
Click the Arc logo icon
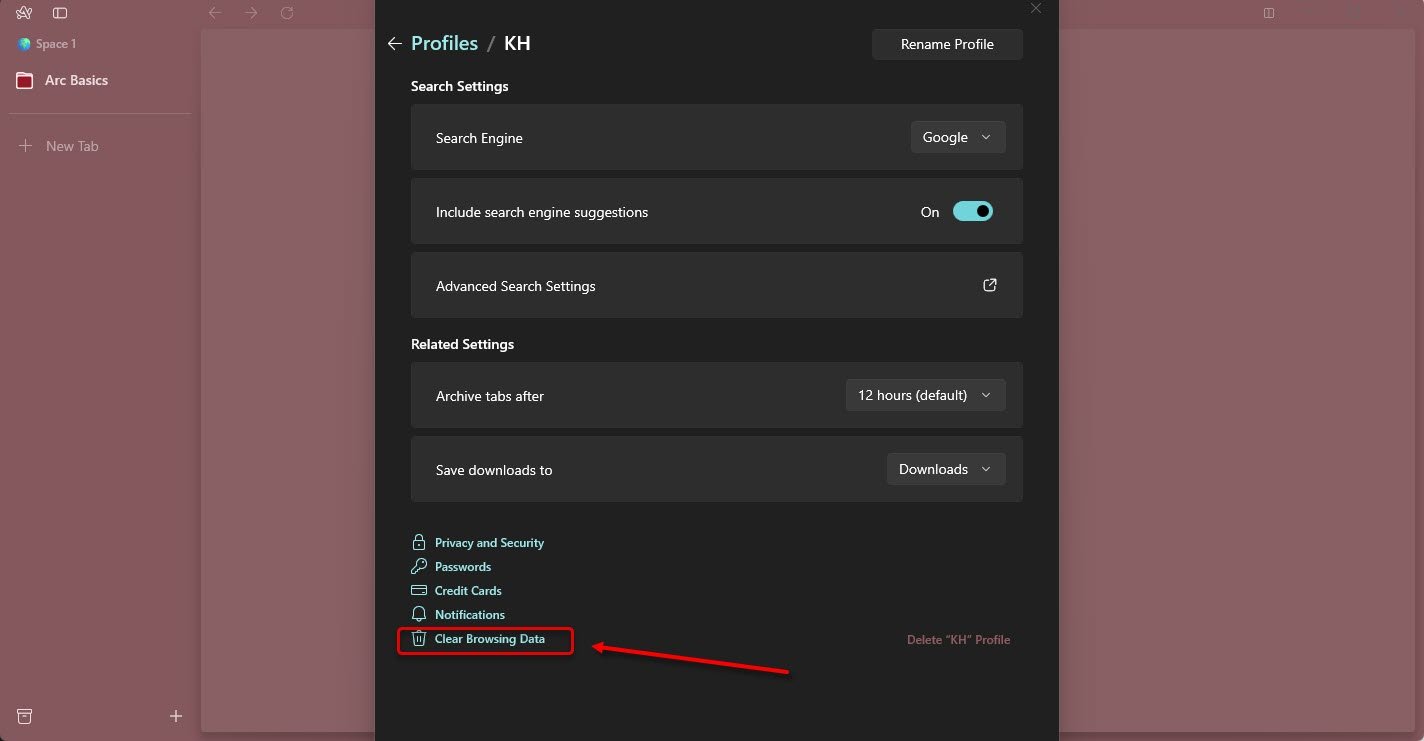click(x=25, y=13)
